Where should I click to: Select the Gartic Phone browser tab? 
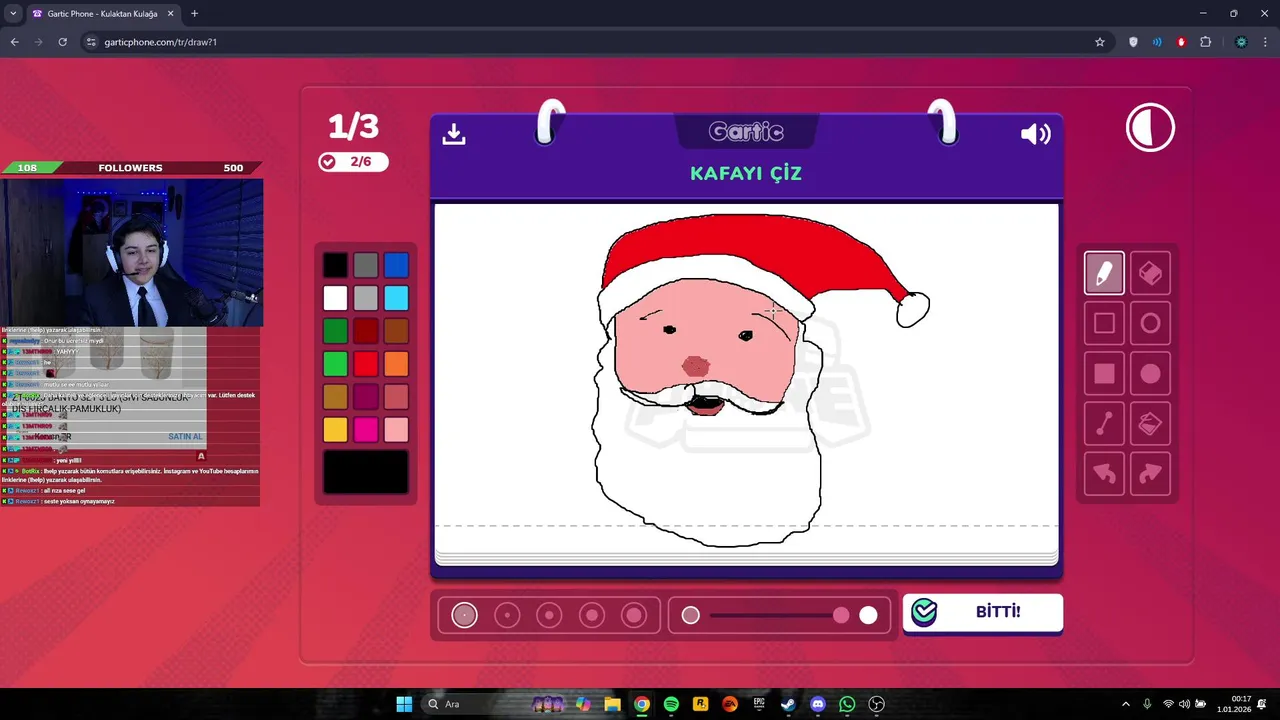tap(102, 14)
